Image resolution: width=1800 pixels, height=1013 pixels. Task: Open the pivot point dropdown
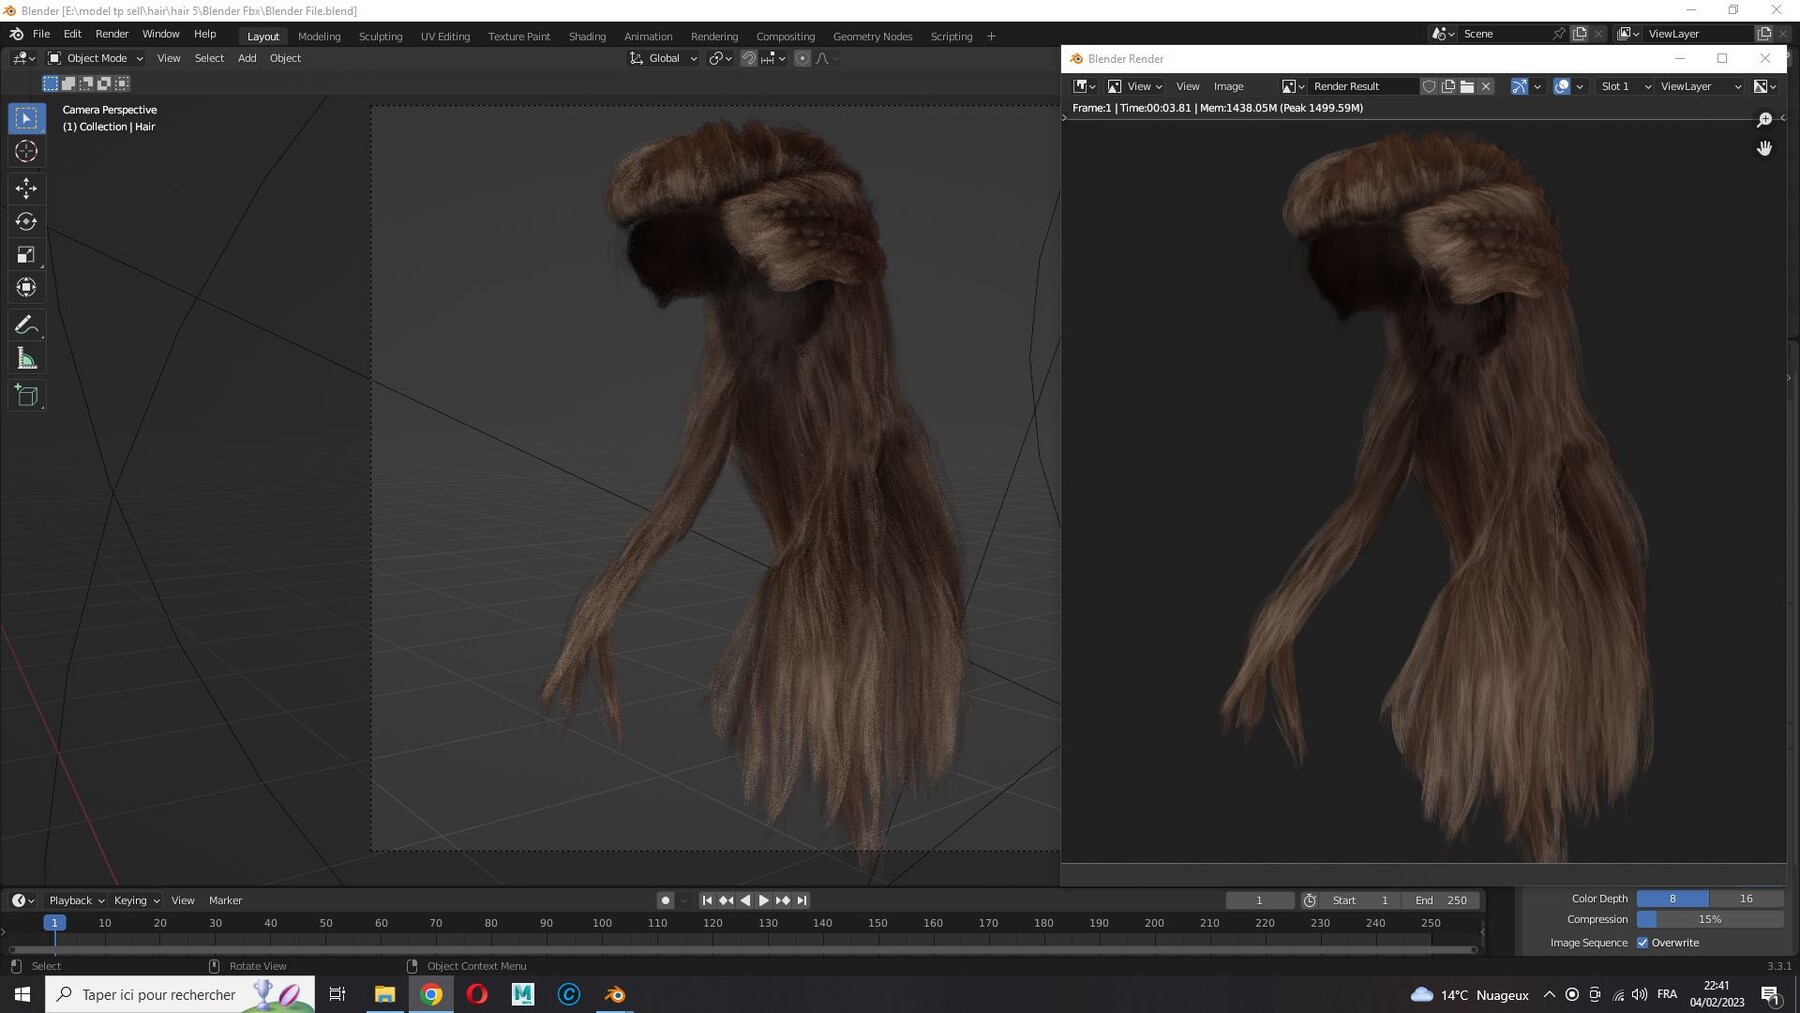tap(720, 58)
